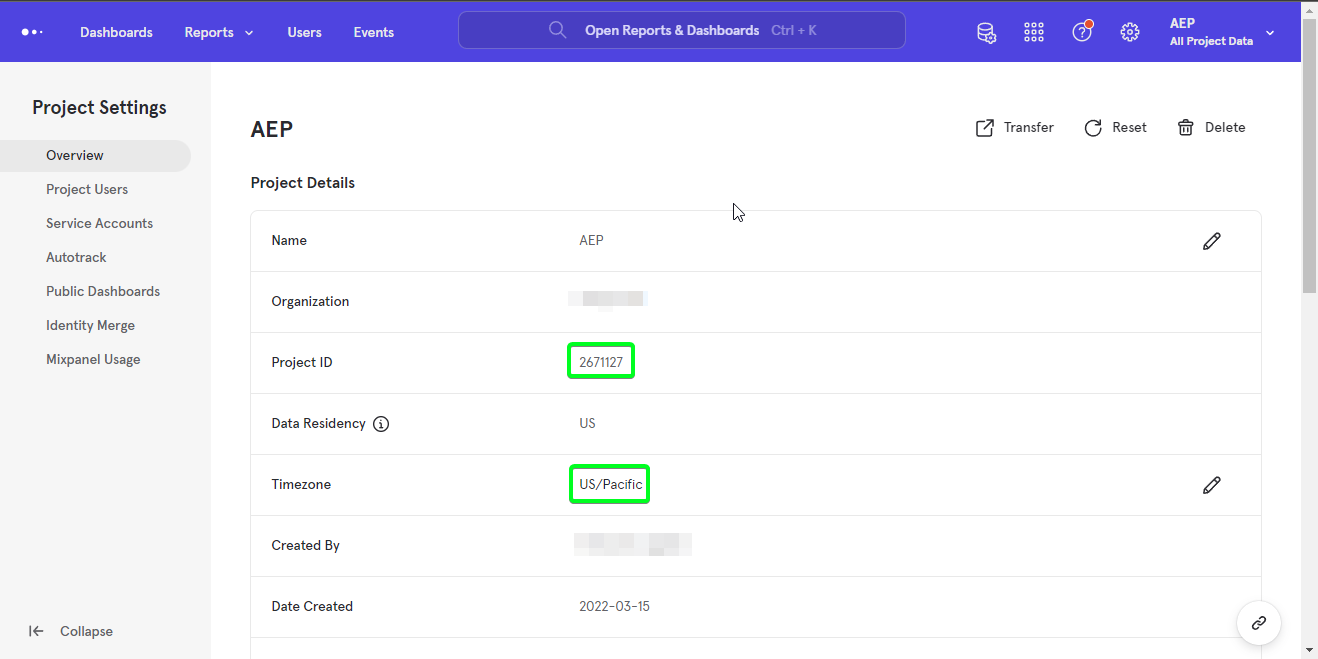This screenshot has width=1318, height=659.
Task: Click the Created By row label
Action: click(305, 546)
